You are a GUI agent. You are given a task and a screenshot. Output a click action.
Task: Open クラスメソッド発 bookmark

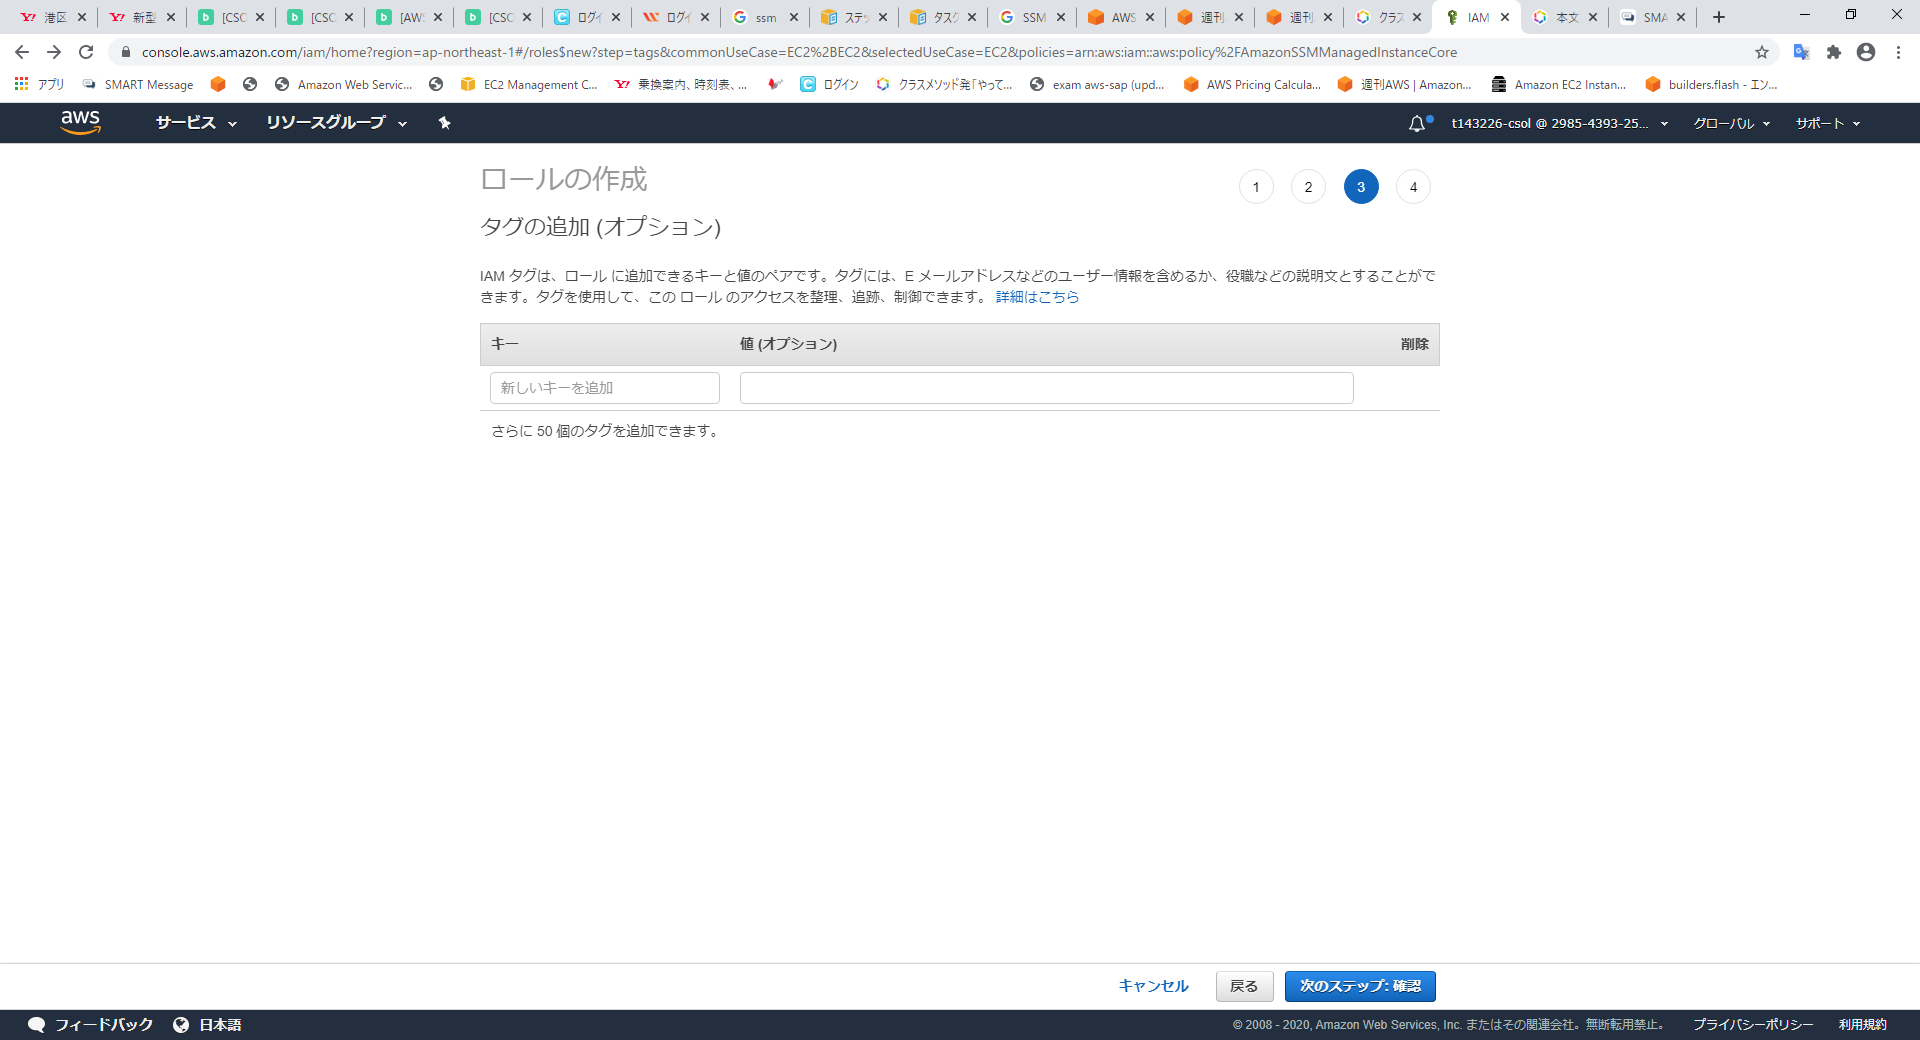[x=945, y=85]
